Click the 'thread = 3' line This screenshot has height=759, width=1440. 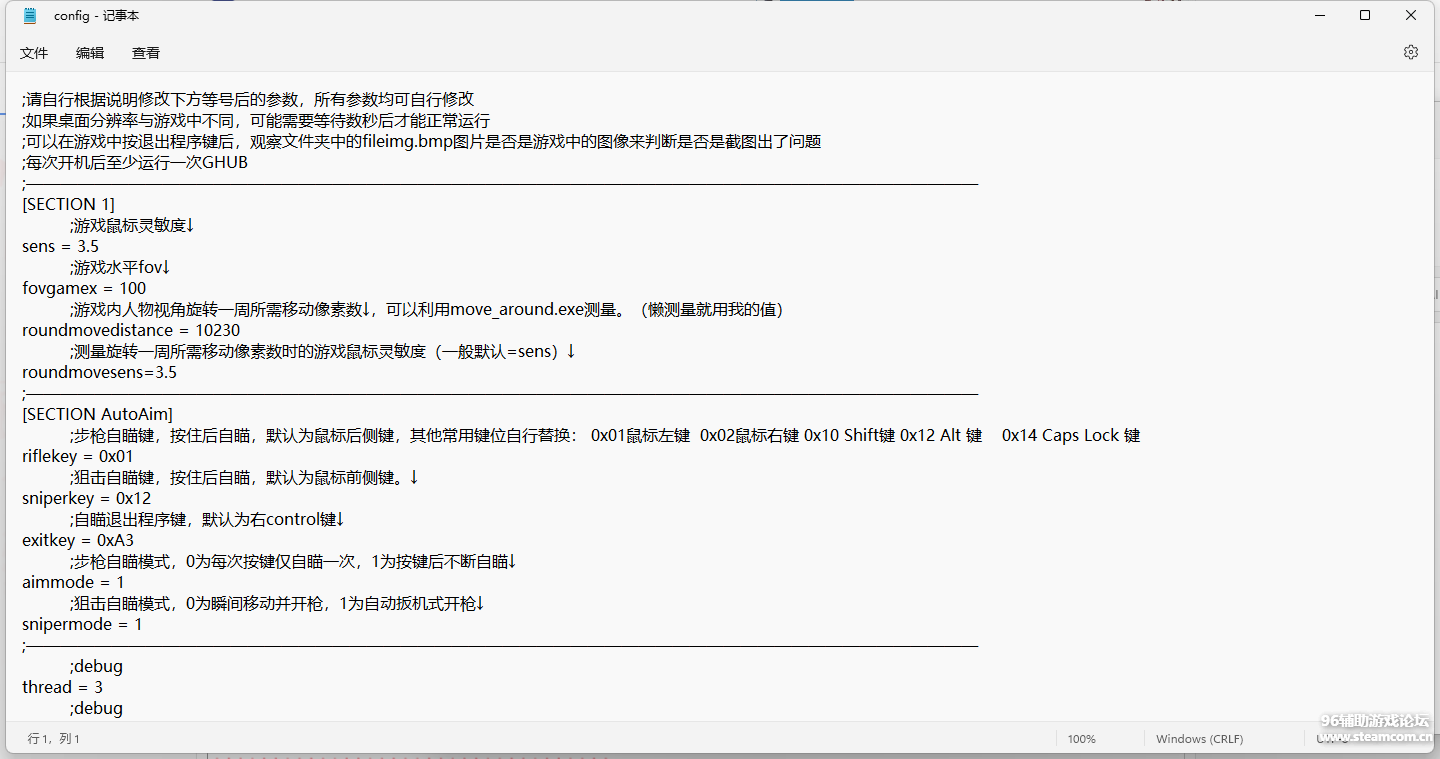coord(62,687)
